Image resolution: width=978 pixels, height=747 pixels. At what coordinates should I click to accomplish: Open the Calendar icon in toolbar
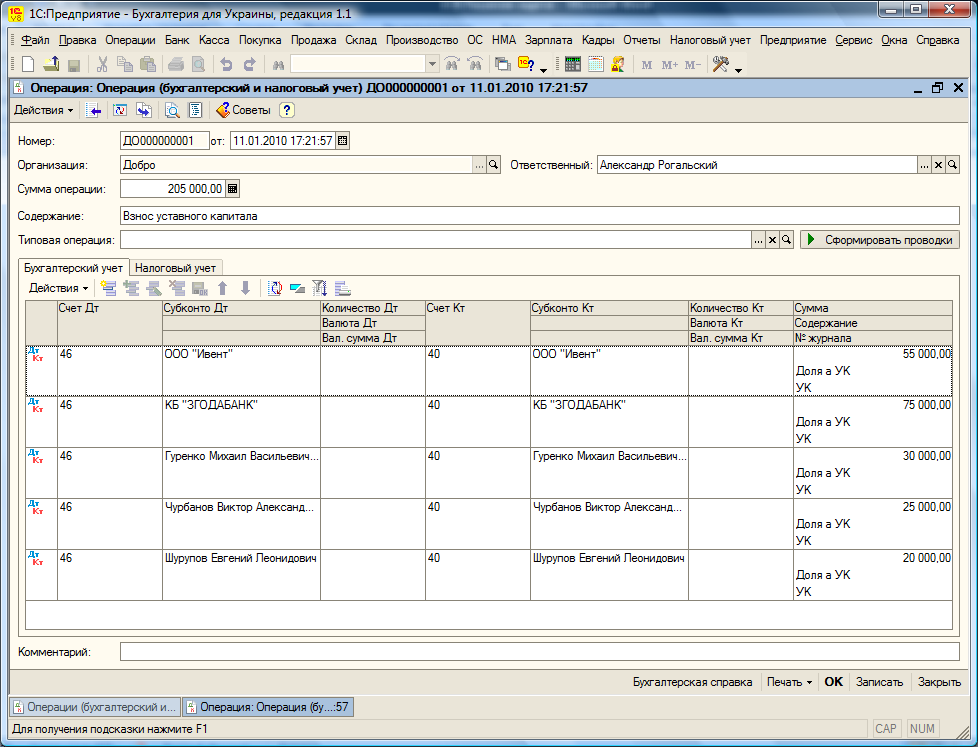click(x=596, y=64)
